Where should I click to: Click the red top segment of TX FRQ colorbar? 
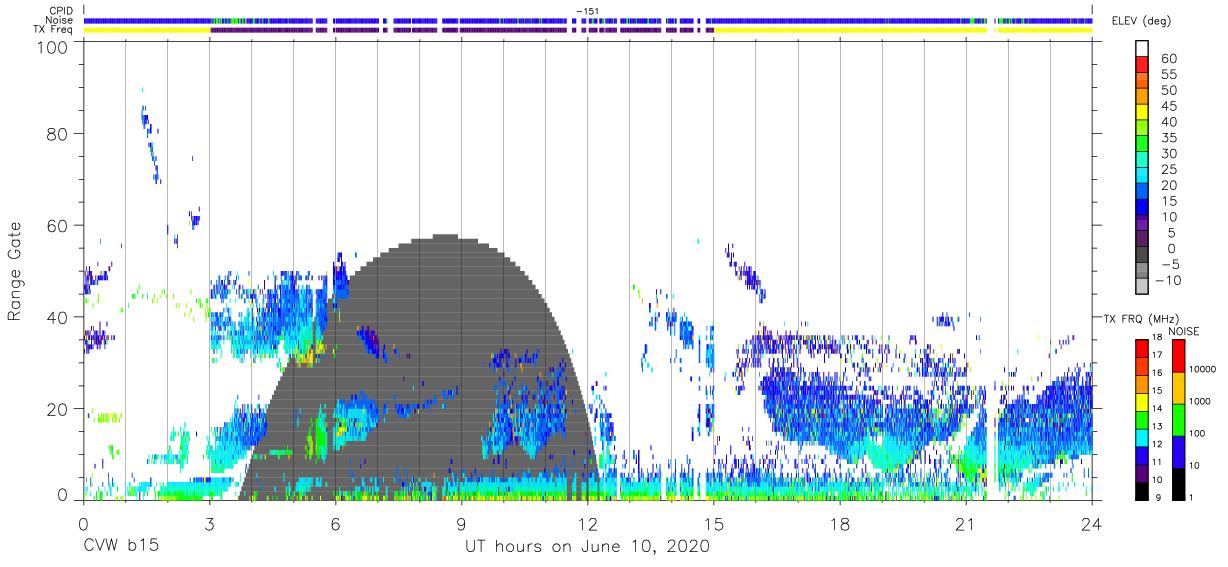point(1142,347)
